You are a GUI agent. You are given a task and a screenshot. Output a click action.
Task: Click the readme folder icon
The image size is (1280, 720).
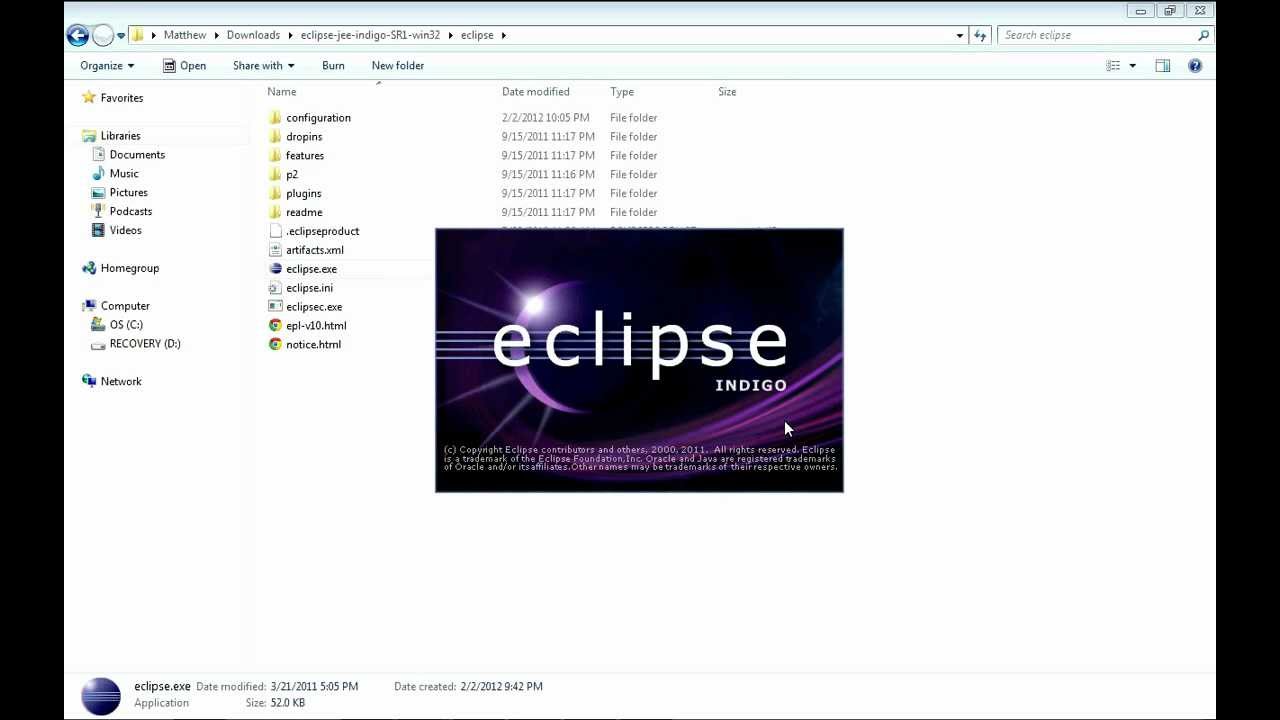275,213
